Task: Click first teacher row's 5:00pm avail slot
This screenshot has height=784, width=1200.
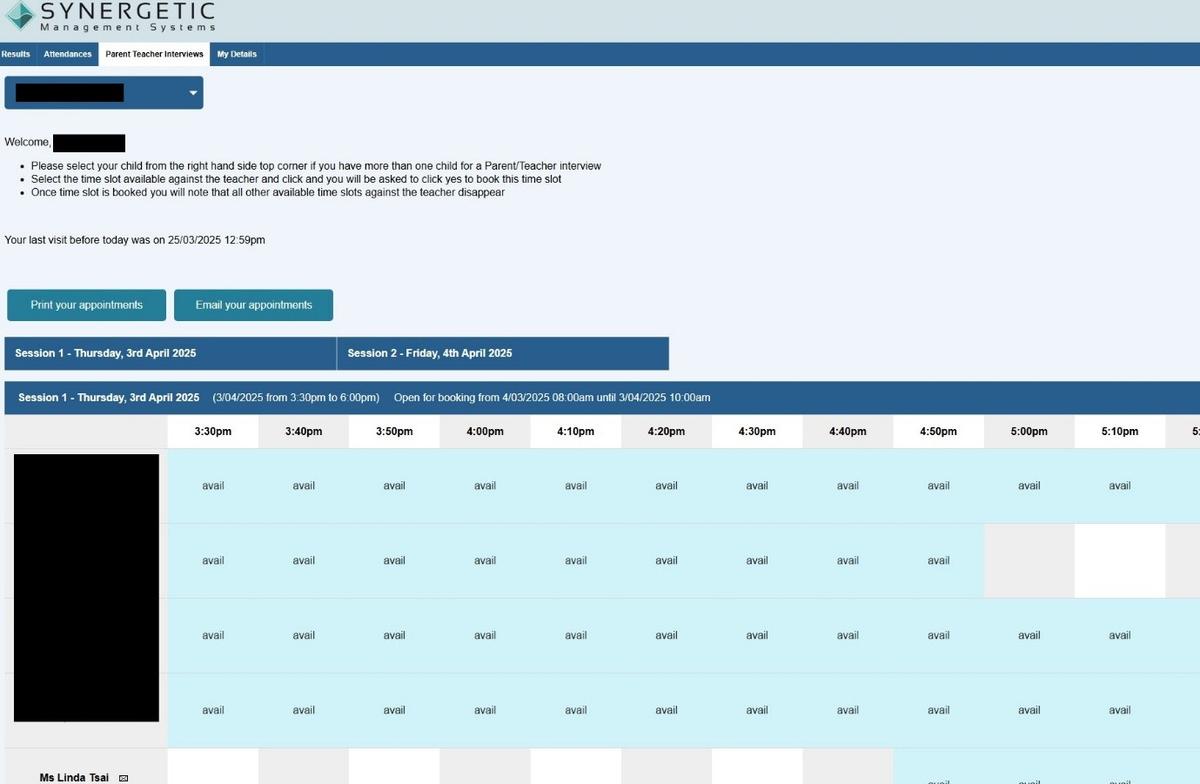Action: [1029, 486]
